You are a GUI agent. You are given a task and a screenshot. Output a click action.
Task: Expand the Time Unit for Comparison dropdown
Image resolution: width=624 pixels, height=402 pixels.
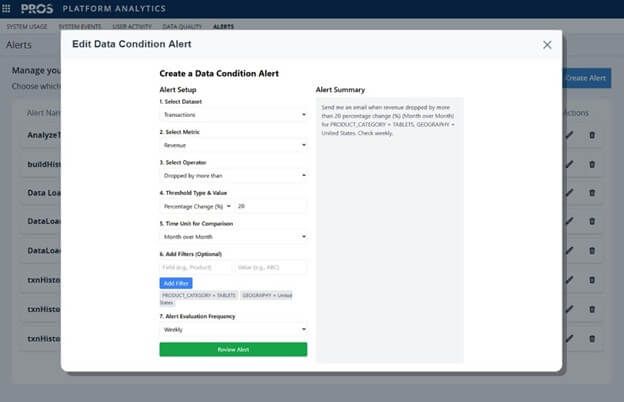pyautogui.click(x=233, y=237)
